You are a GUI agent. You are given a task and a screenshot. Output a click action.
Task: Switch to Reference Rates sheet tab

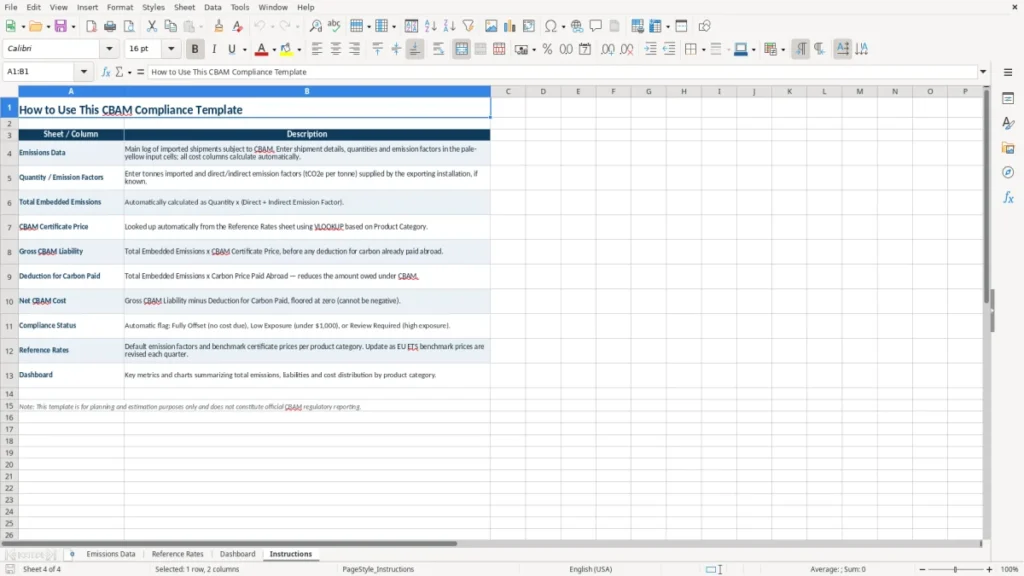pos(178,554)
